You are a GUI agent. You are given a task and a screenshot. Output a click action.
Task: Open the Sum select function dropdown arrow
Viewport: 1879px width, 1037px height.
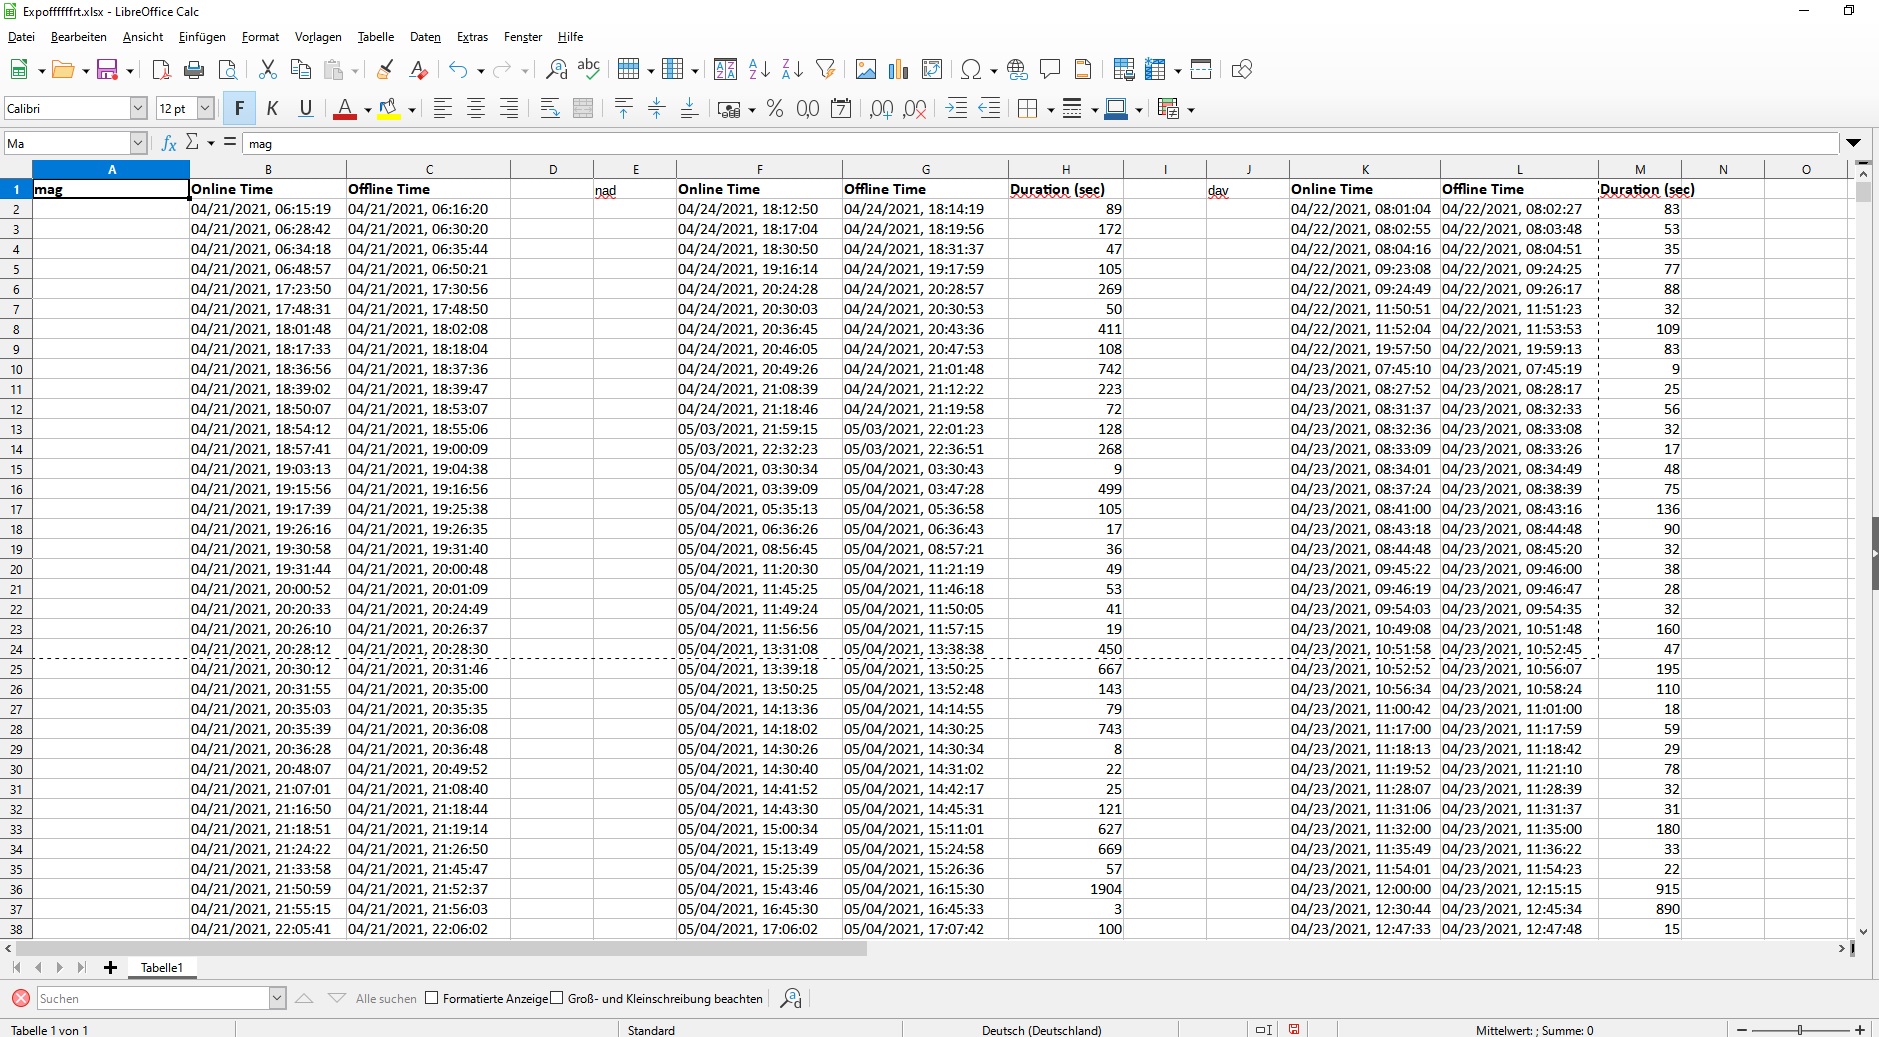pyautogui.click(x=211, y=143)
